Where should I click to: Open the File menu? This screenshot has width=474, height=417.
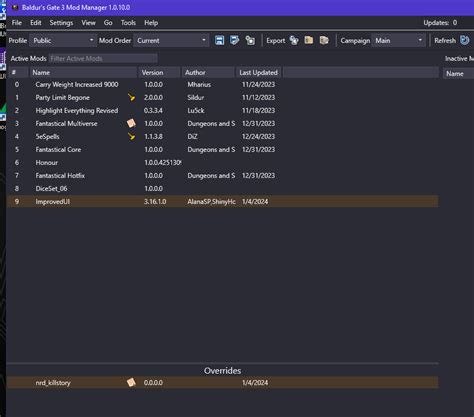click(17, 23)
